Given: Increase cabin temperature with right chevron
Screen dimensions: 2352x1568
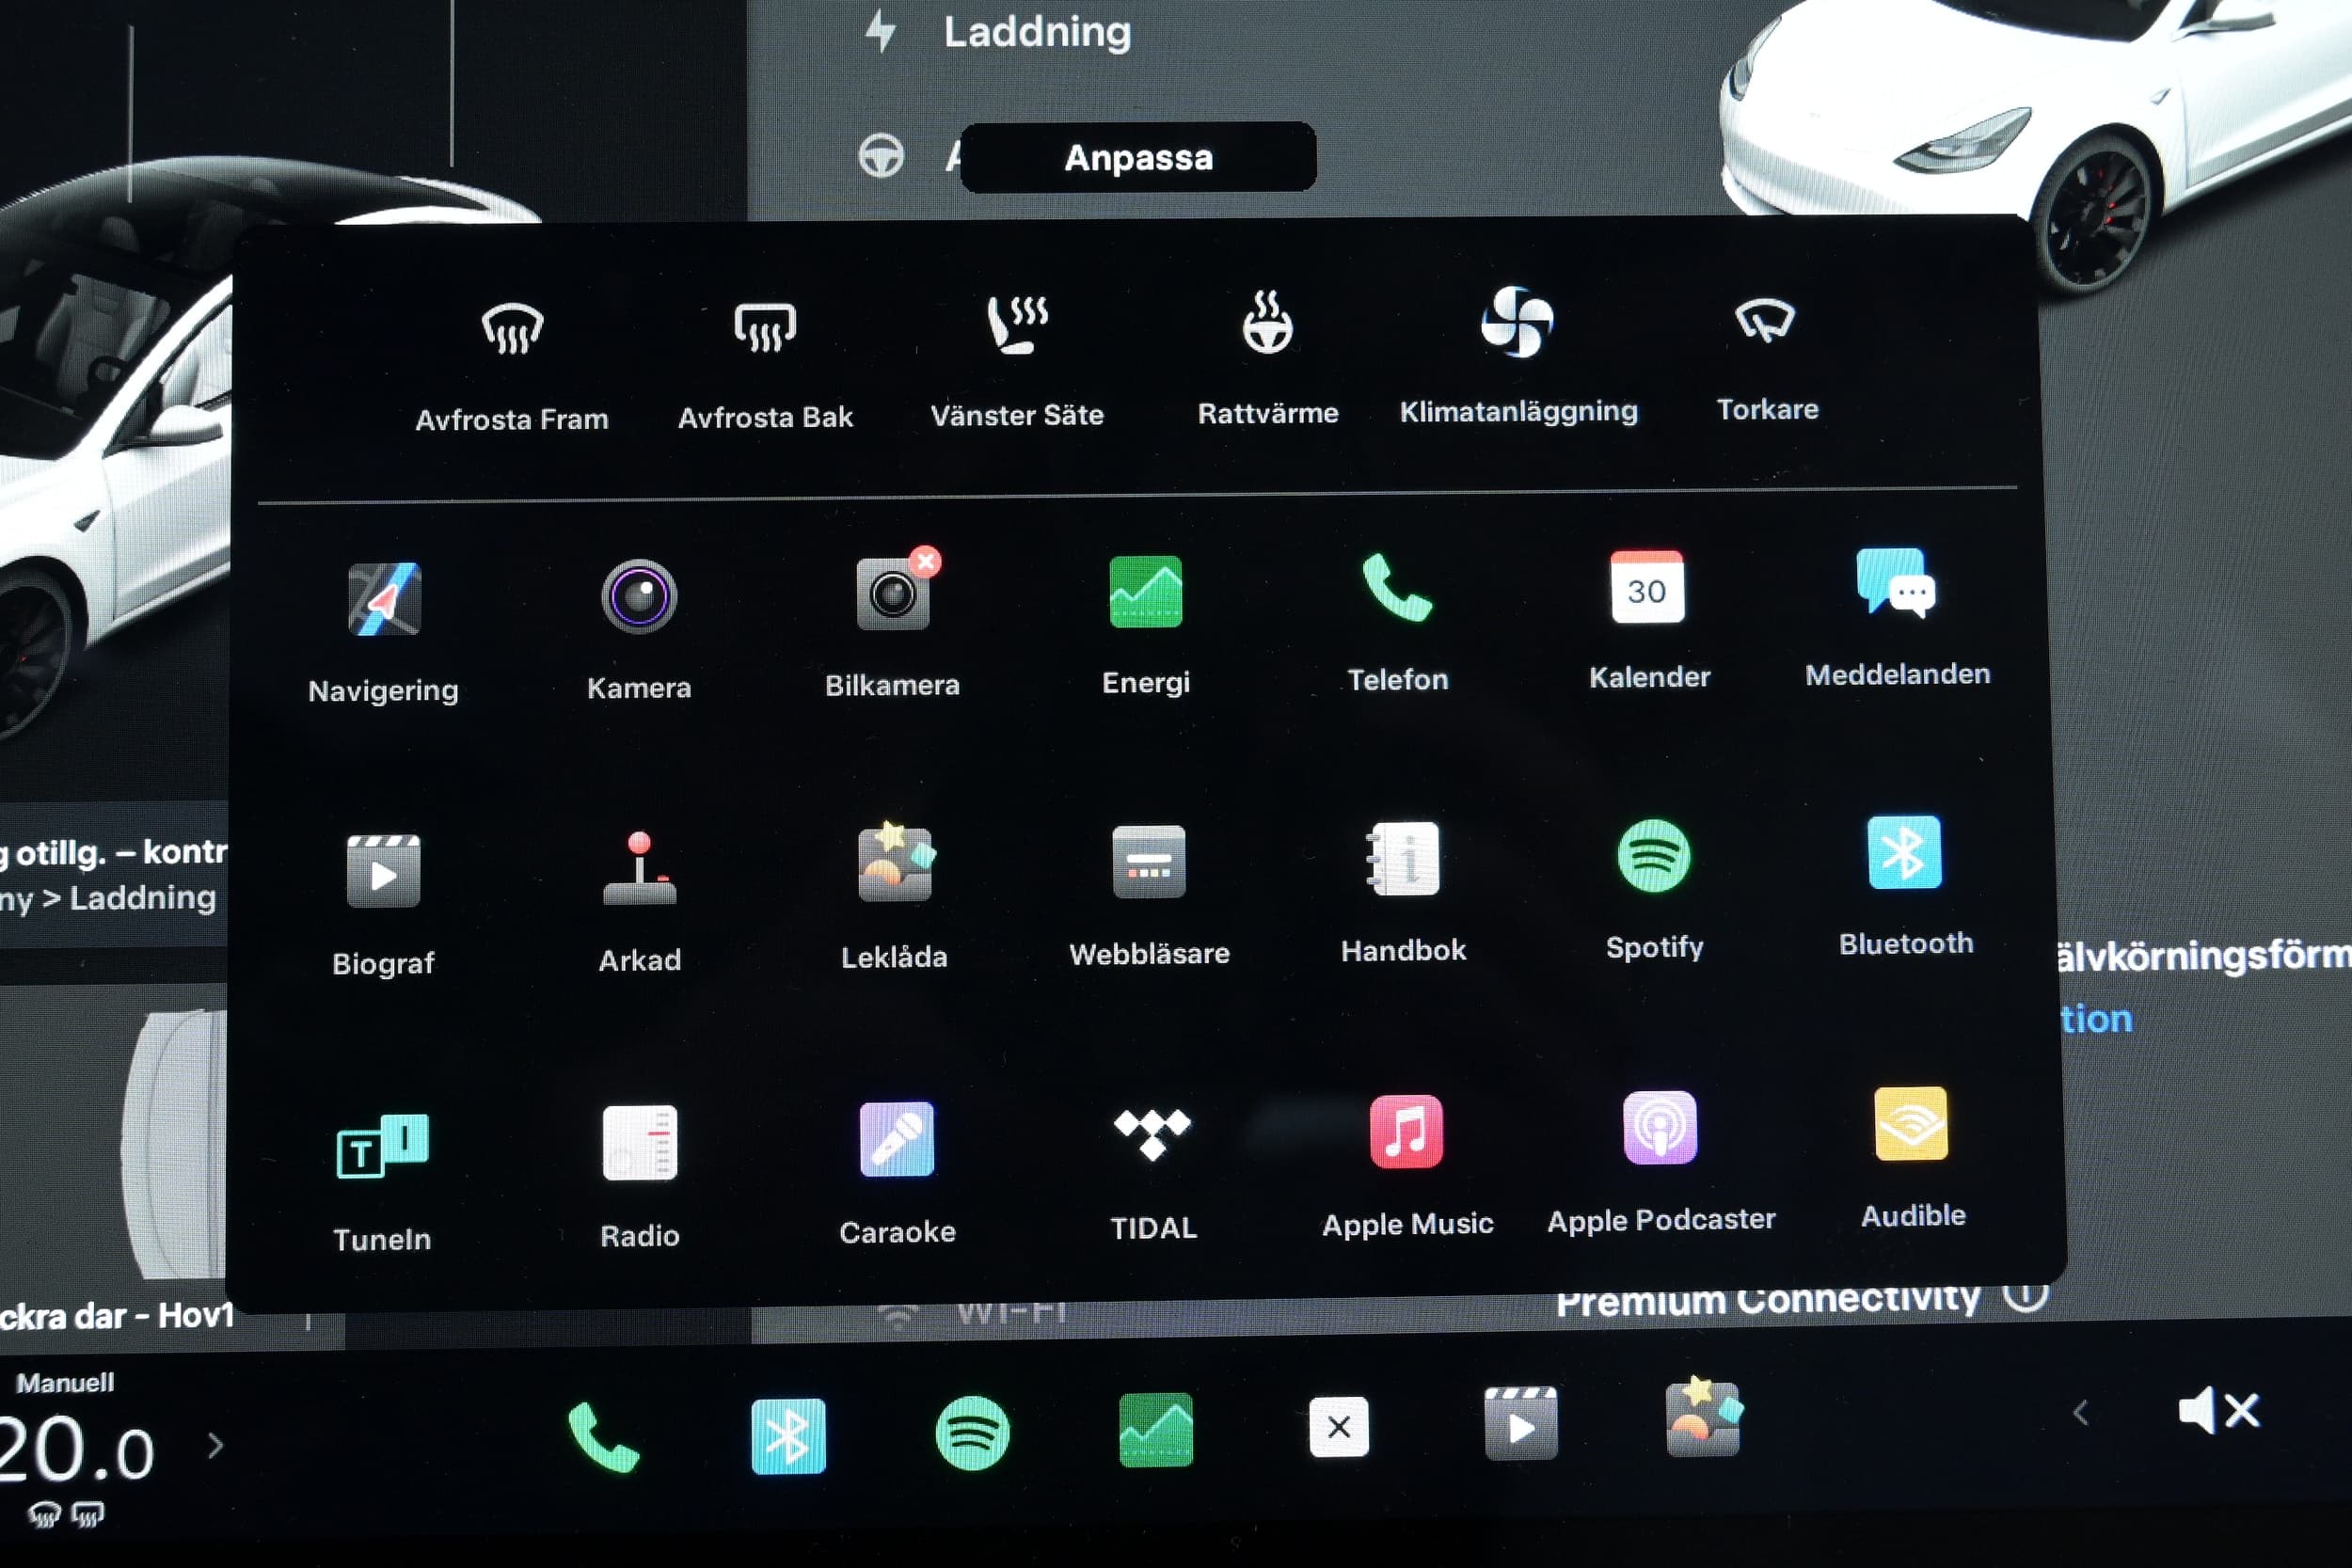Looking at the screenshot, I should coord(215,1446).
